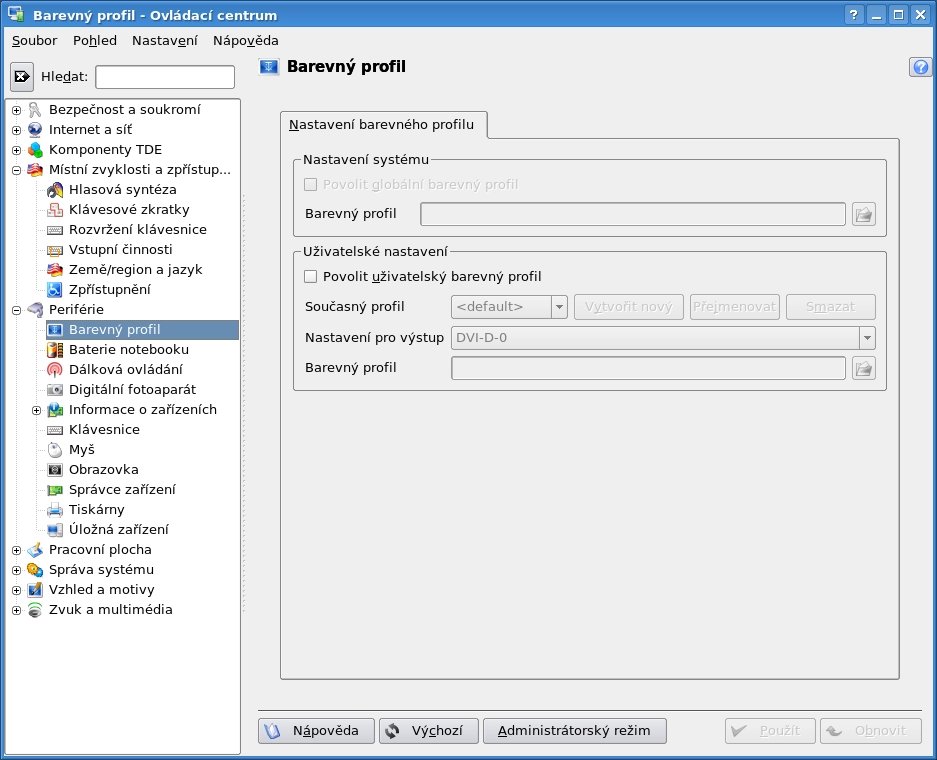Click the Rozvržení klávesnice keyboard icon
This screenshot has width=937, height=760.
click(x=55, y=229)
